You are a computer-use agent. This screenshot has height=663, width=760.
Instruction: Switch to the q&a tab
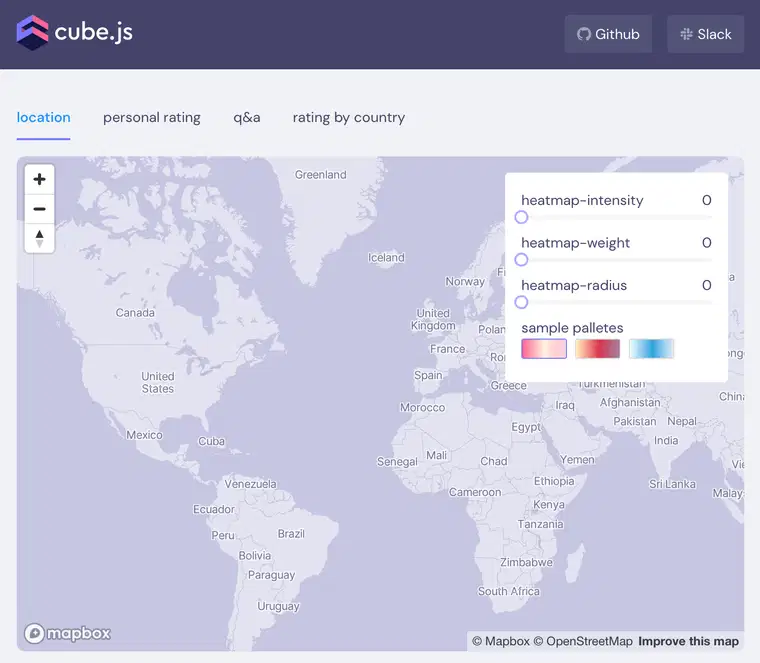pyautogui.click(x=247, y=118)
